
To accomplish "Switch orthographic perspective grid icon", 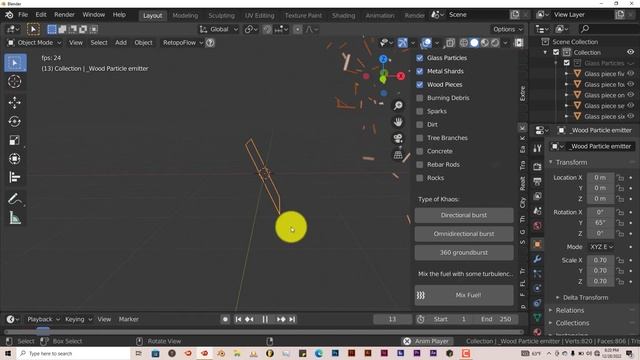I will click(x=398, y=155).
